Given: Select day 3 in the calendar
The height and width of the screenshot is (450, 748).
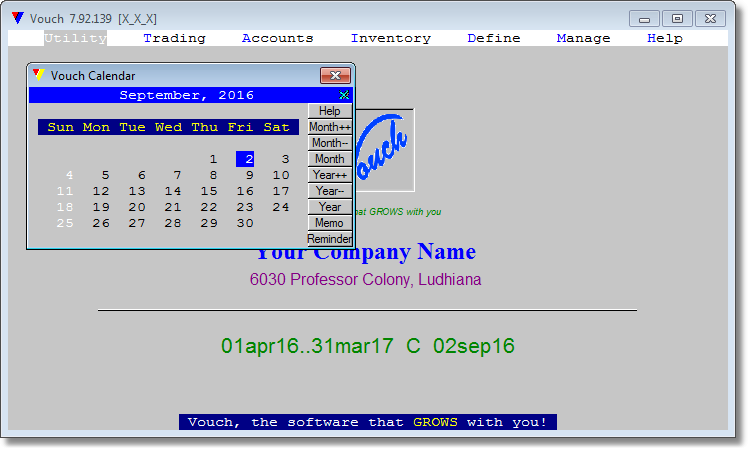Looking at the screenshot, I should [x=285, y=159].
